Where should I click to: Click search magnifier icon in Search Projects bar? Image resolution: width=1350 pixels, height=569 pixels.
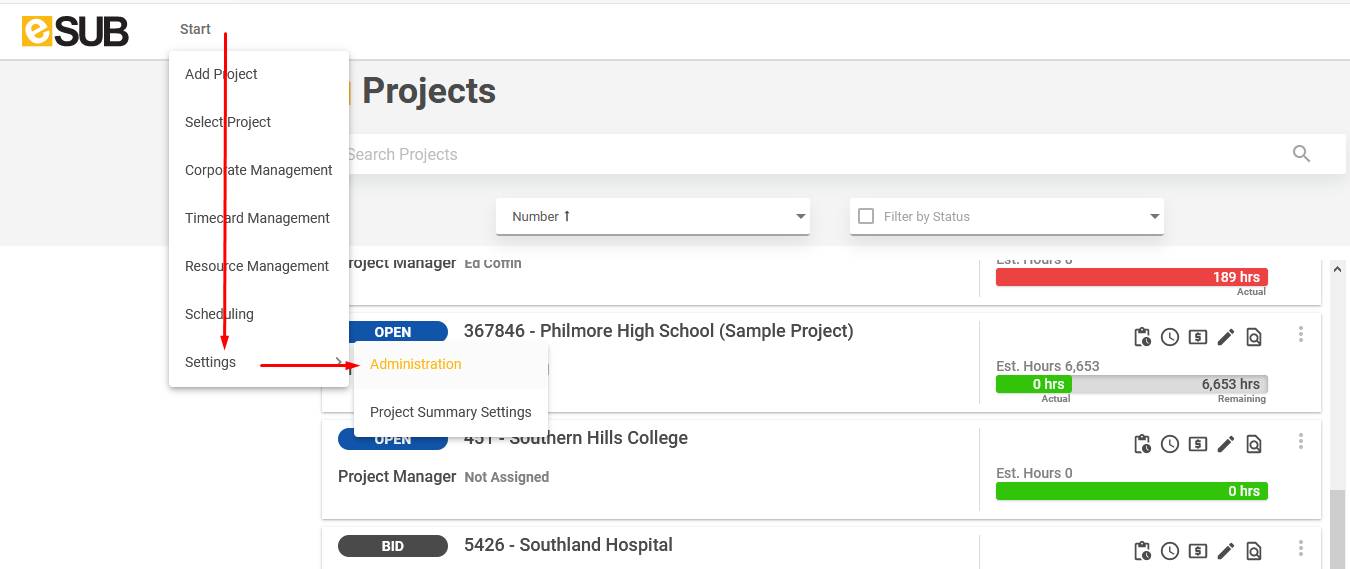pos(1301,154)
